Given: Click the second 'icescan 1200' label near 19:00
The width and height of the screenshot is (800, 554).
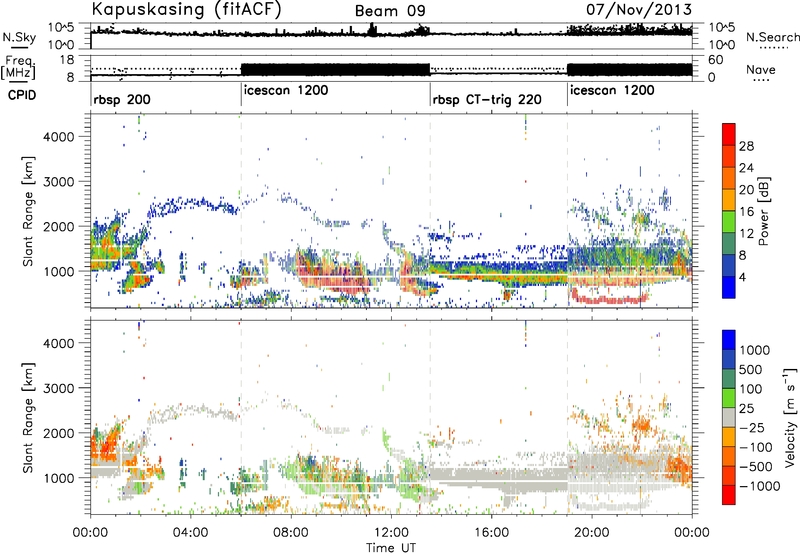Looking at the screenshot, I should 612,90.
